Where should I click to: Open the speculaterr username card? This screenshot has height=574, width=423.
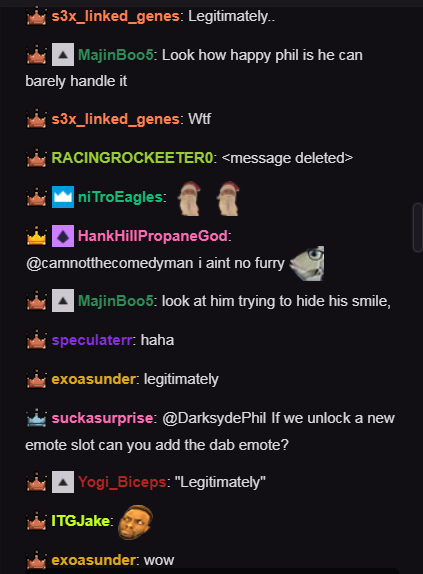tap(91, 340)
